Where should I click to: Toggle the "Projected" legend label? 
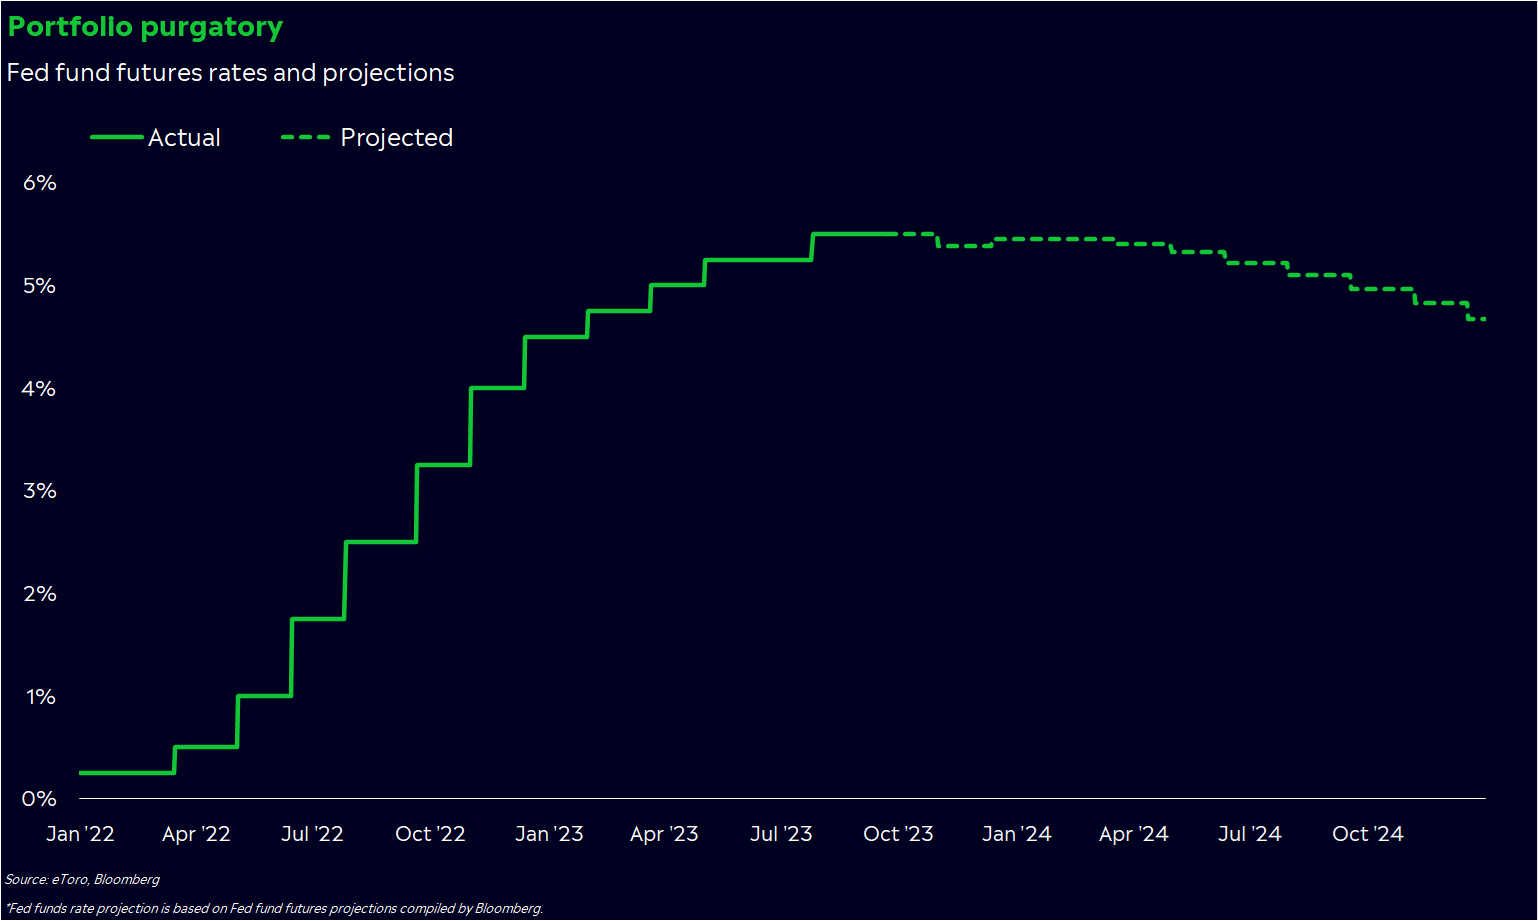pyautogui.click(x=396, y=138)
